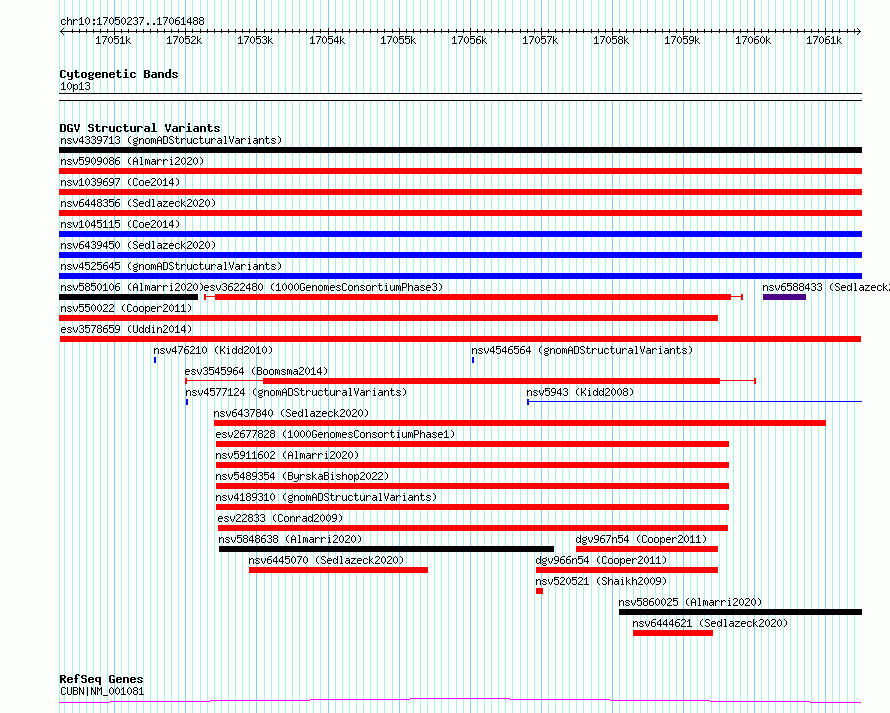Viewport: 890px width, 713px height.
Task: Open esv3622480 (1000GenomesConsortiumPhase3) label
Action: [323, 287]
